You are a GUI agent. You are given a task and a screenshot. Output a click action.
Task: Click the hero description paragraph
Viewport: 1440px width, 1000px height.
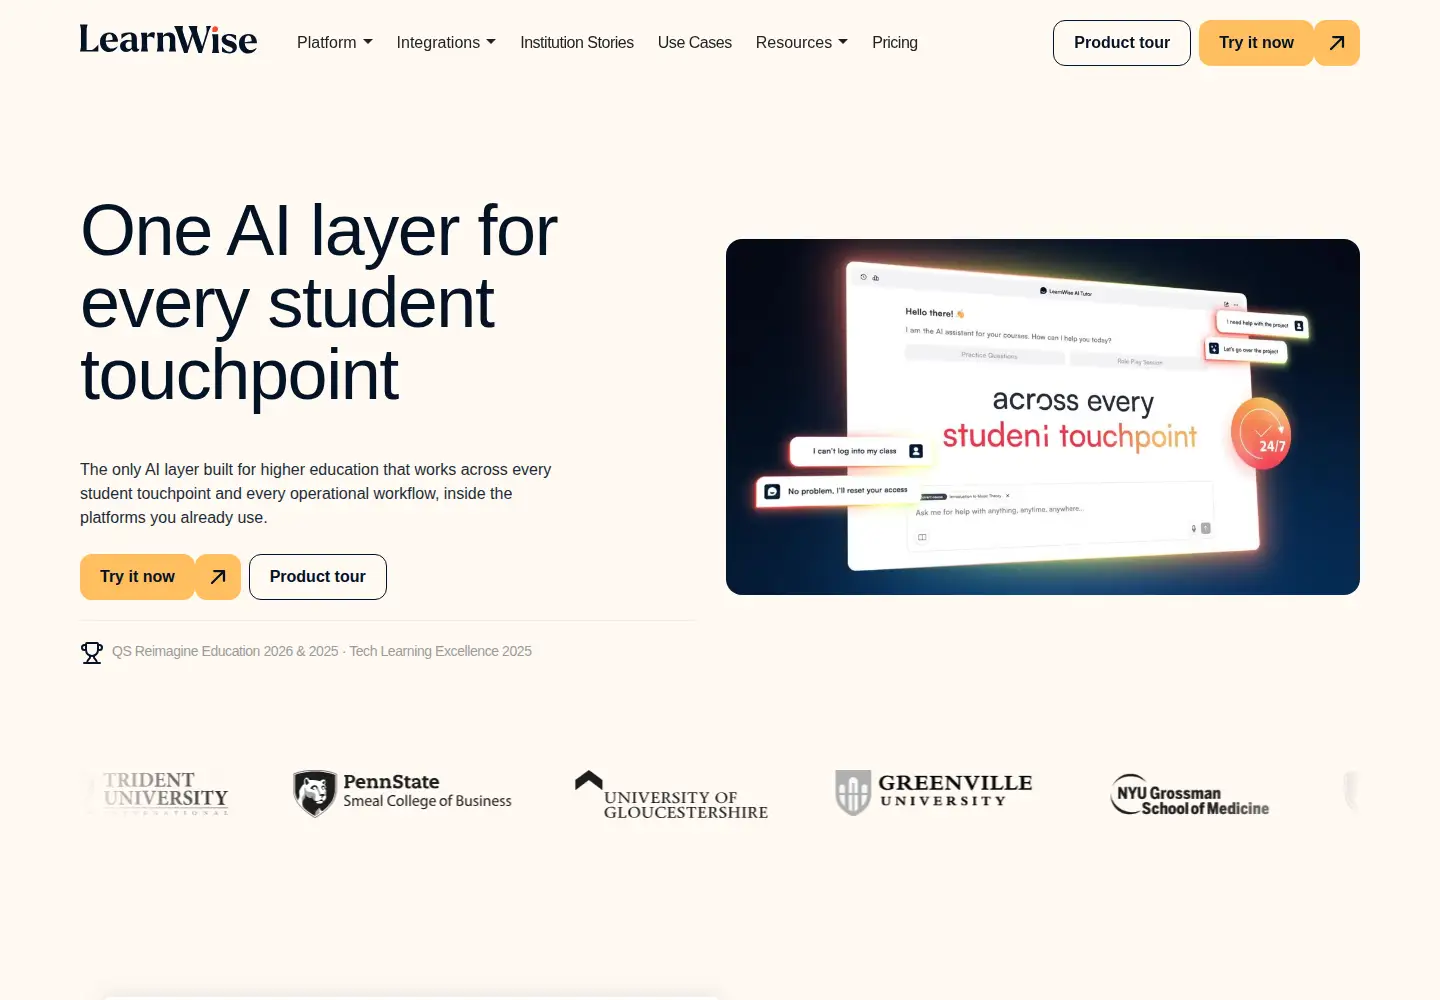pos(316,493)
